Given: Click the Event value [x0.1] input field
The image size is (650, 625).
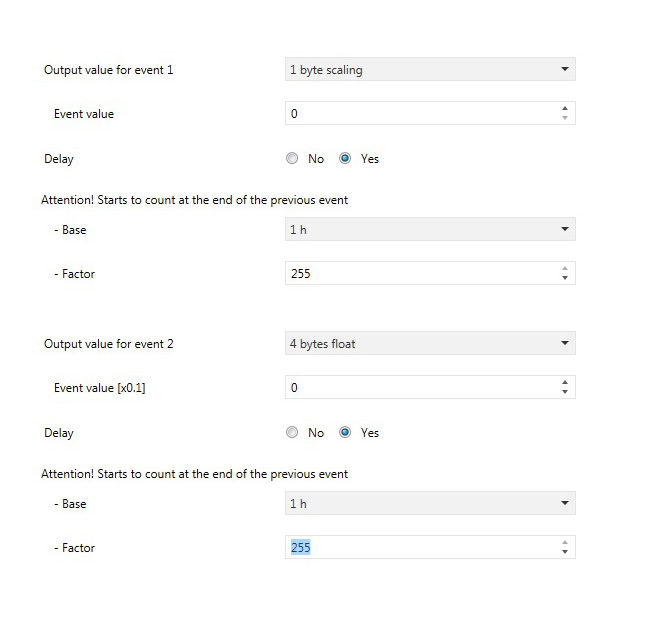Looking at the screenshot, I should pos(420,387).
